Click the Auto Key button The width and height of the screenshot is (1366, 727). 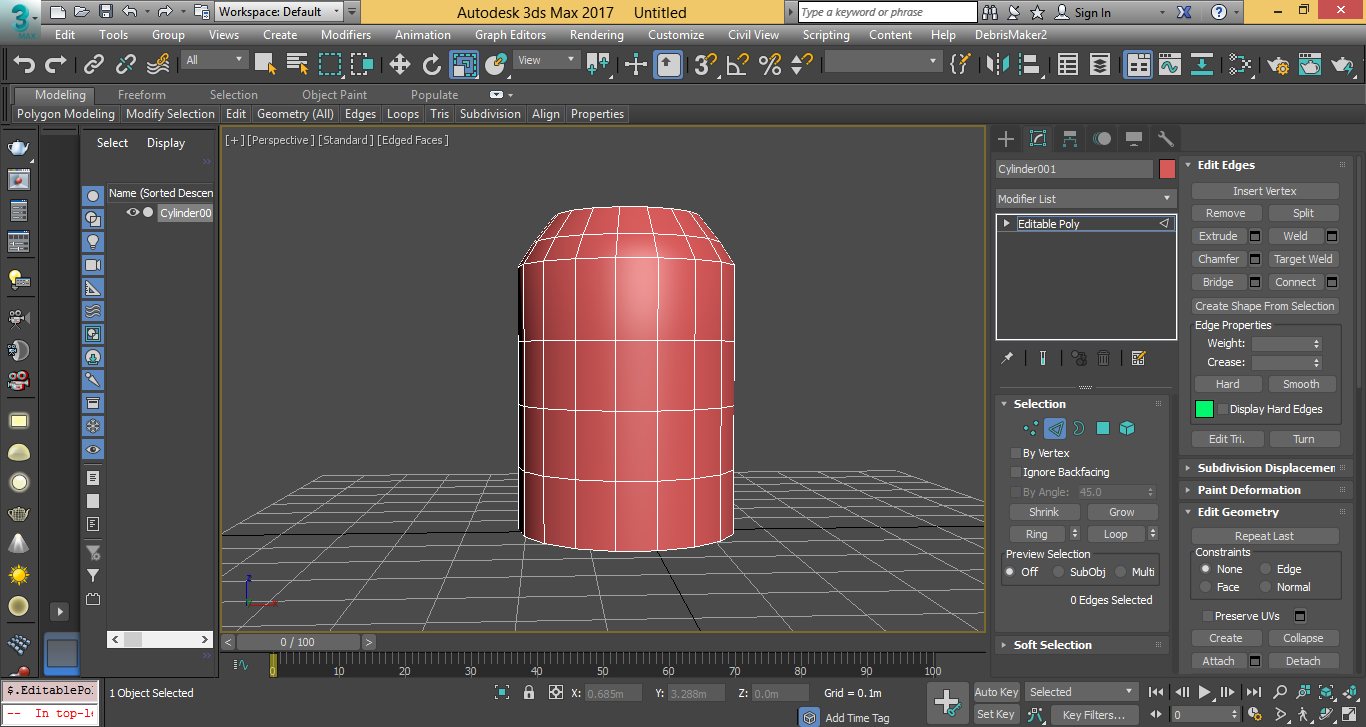[997, 692]
